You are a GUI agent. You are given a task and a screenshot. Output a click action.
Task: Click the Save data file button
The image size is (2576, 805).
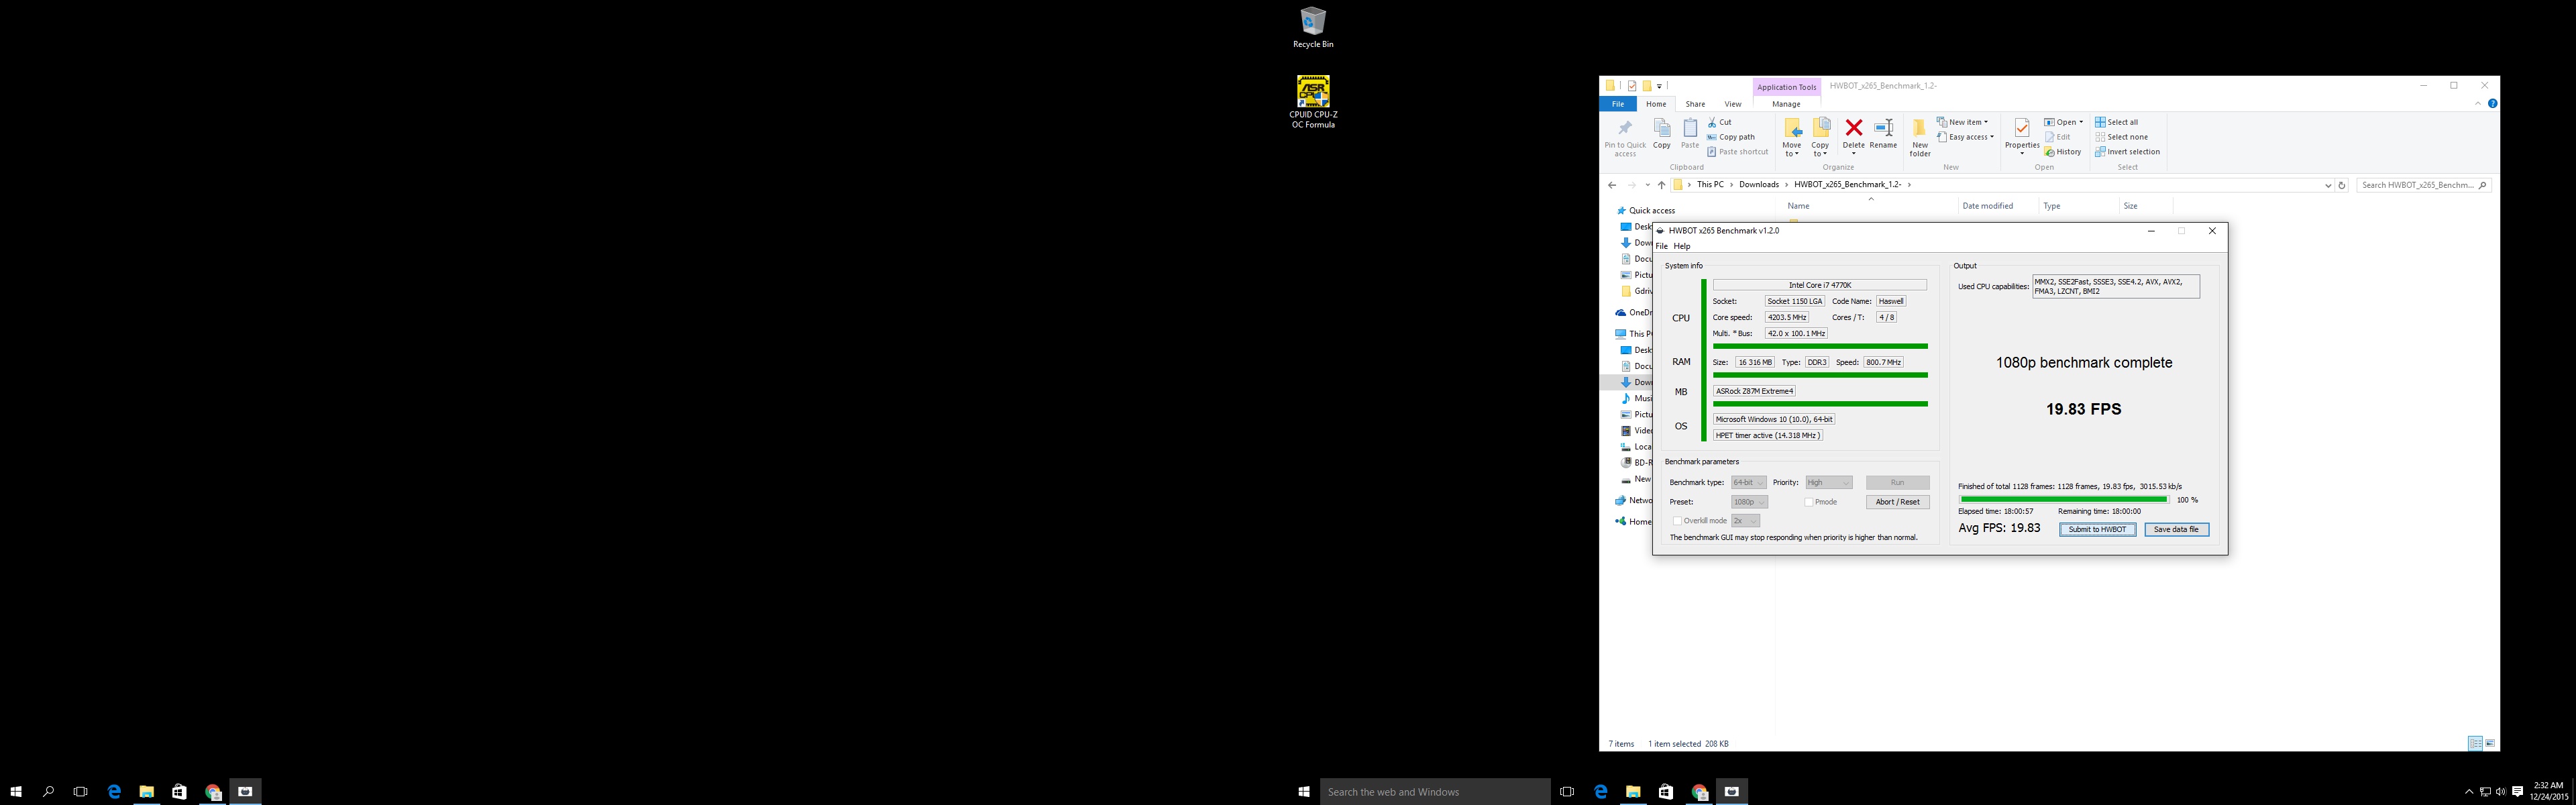click(2176, 530)
